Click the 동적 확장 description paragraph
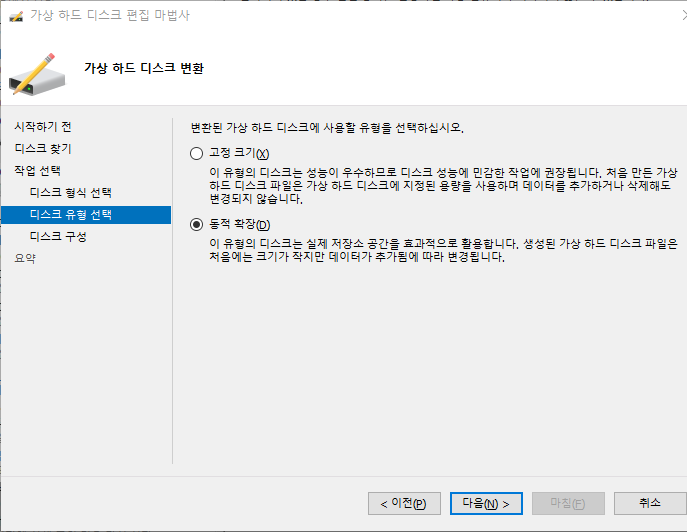The height and width of the screenshot is (532, 687). (x=443, y=250)
